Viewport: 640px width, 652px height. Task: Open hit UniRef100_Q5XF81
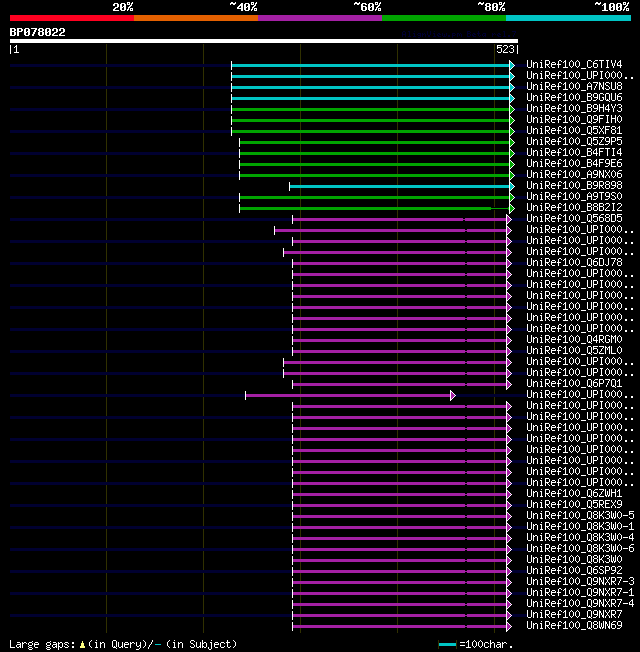pos(574,131)
